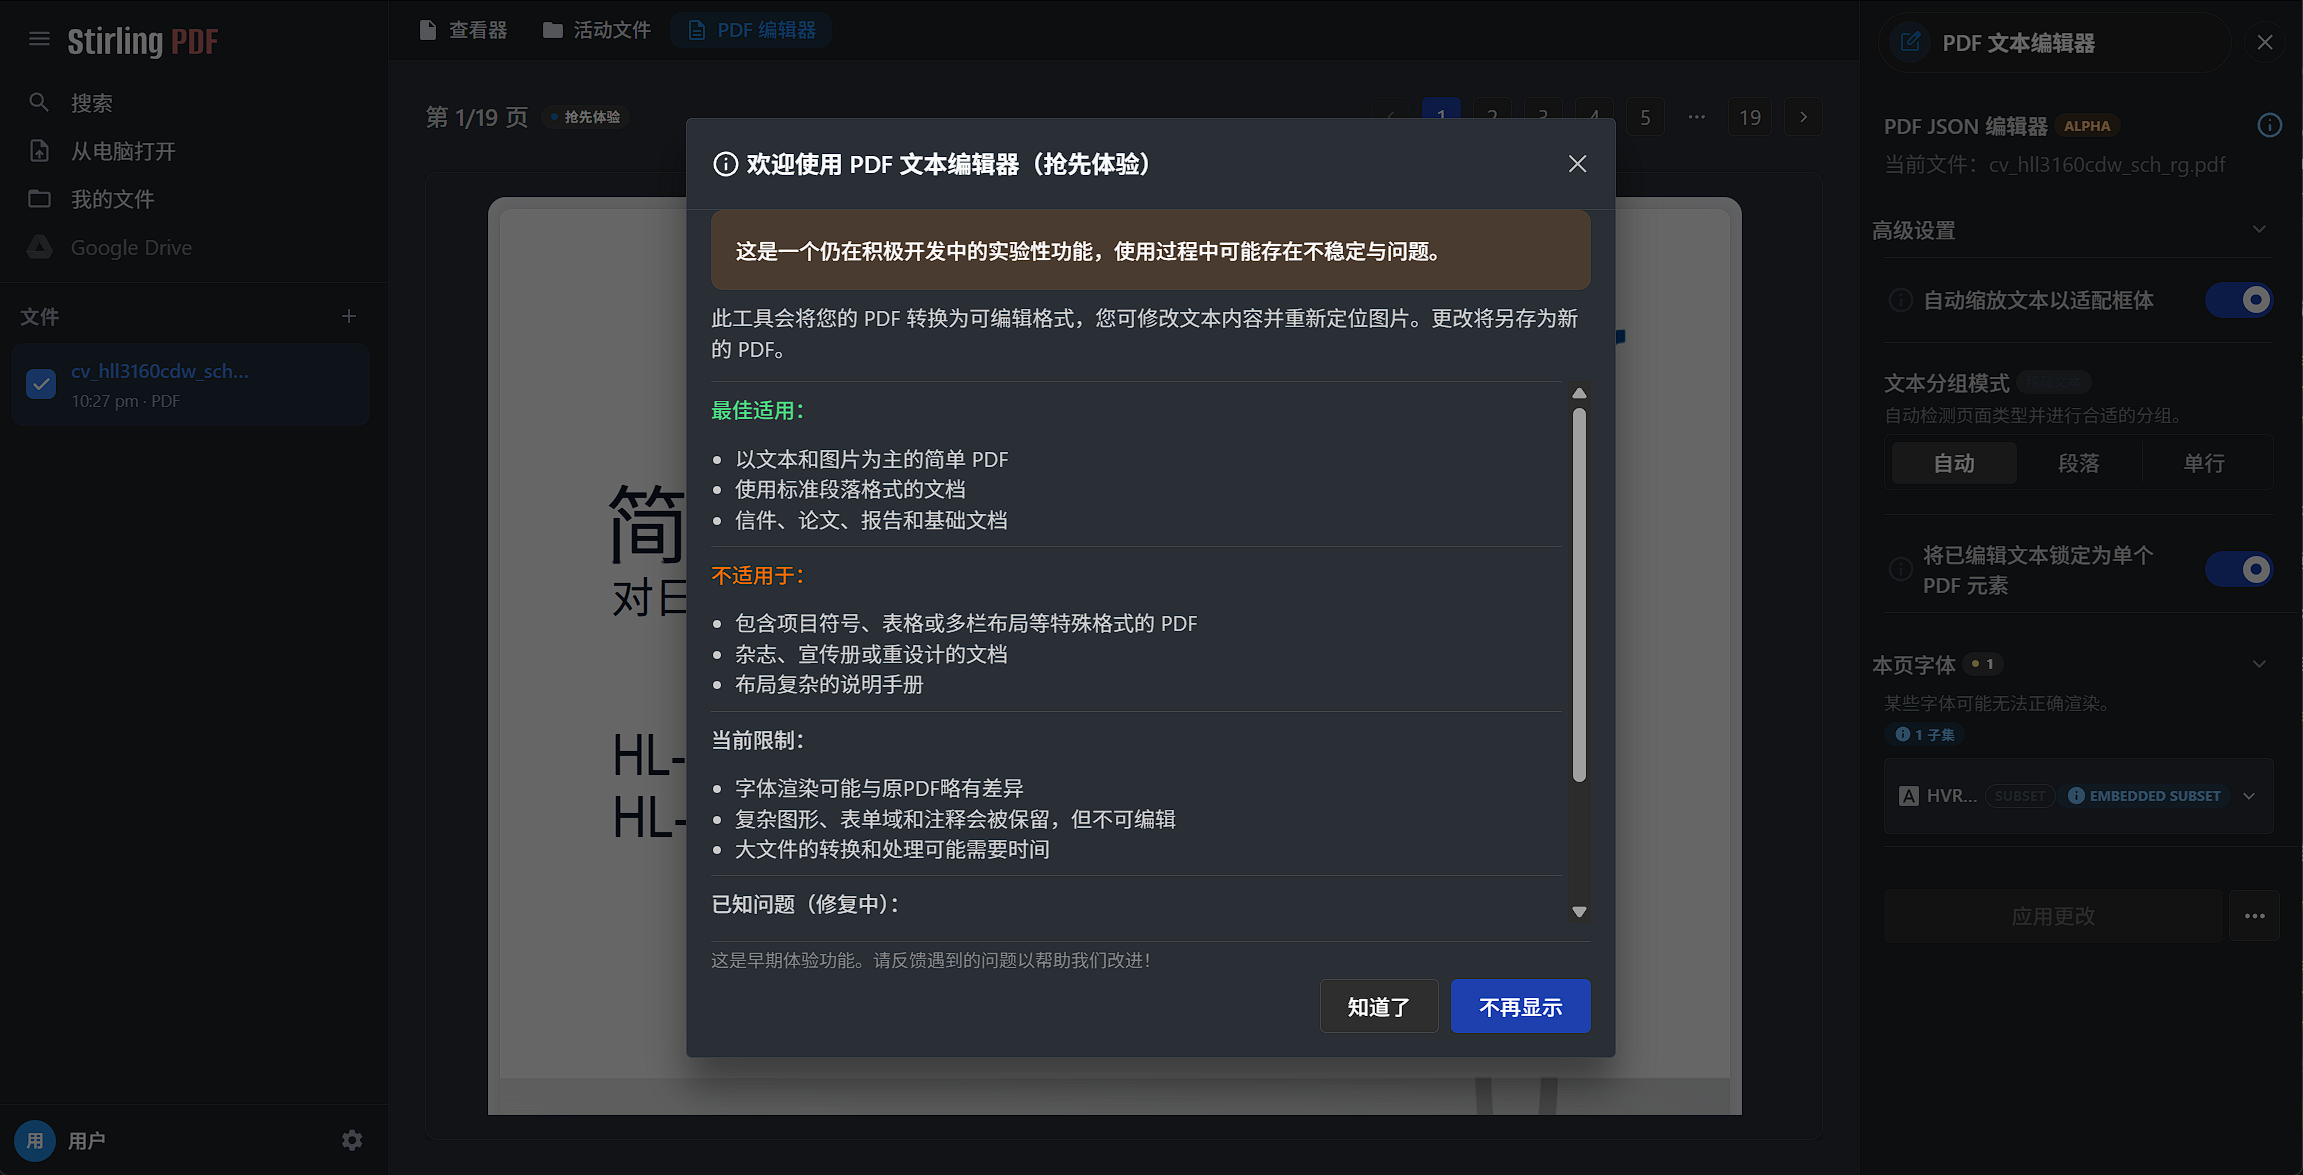Expand the HVR font entry details
This screenshot has height=1175, width=2303.
(2249, 796)
